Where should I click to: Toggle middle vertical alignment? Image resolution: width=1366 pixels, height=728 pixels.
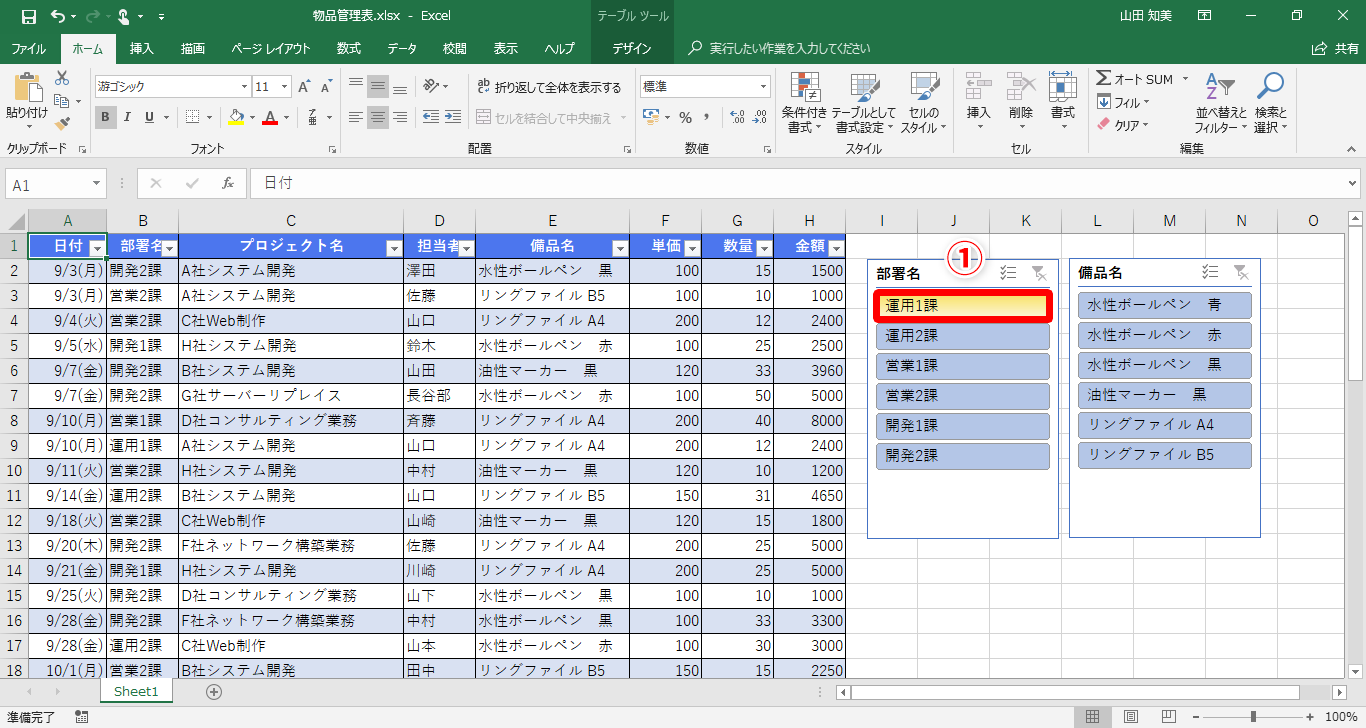[x=377, y=87]
